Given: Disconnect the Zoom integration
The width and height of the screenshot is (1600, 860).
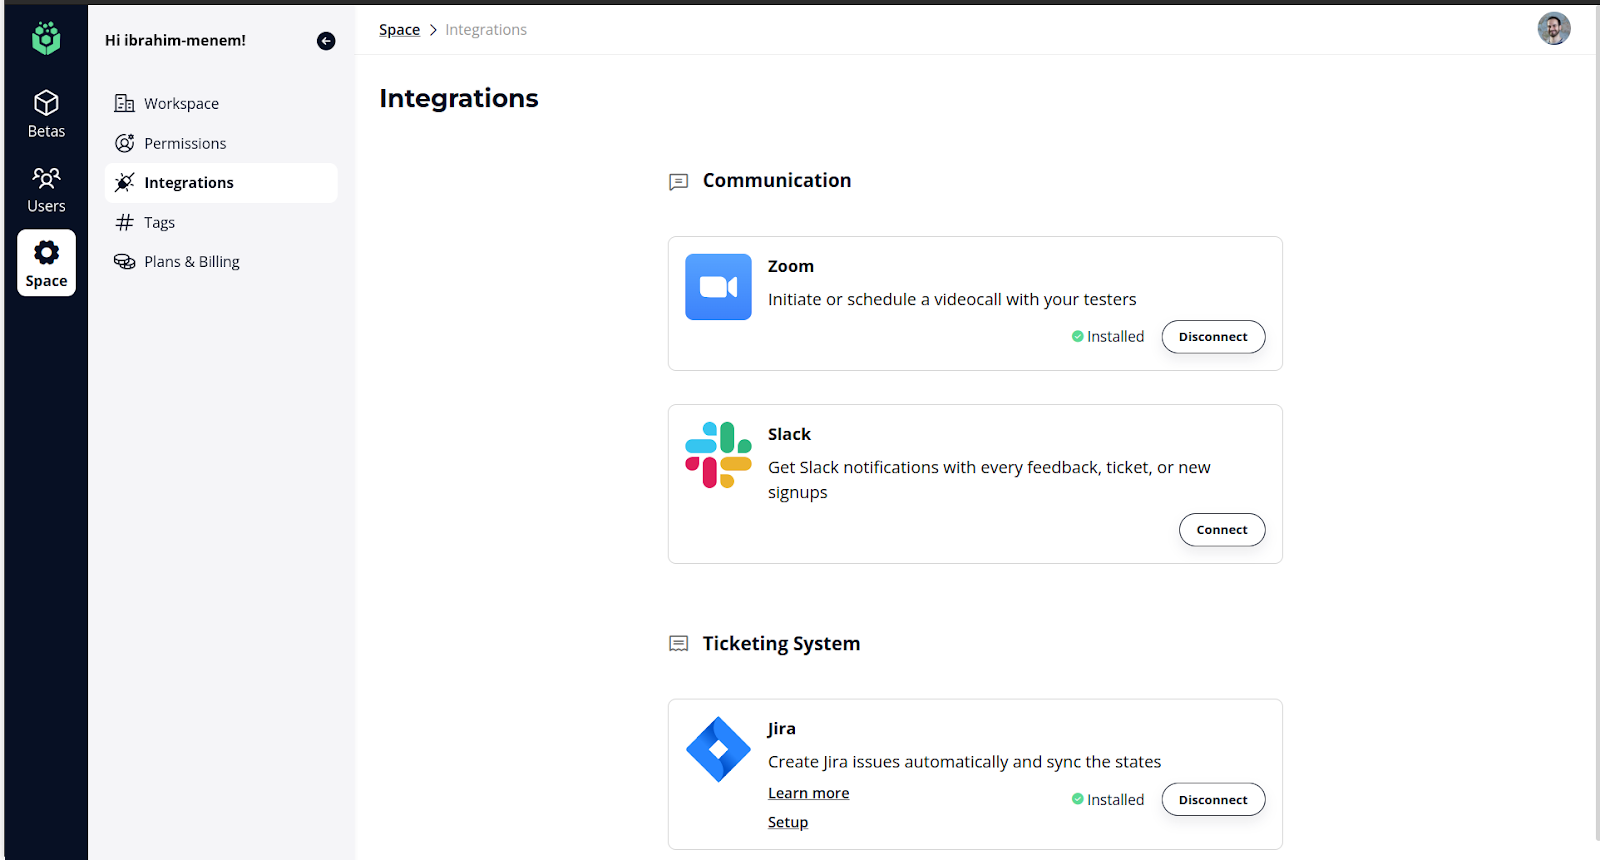Looking at the screenshot, I should coord(1212,337).
